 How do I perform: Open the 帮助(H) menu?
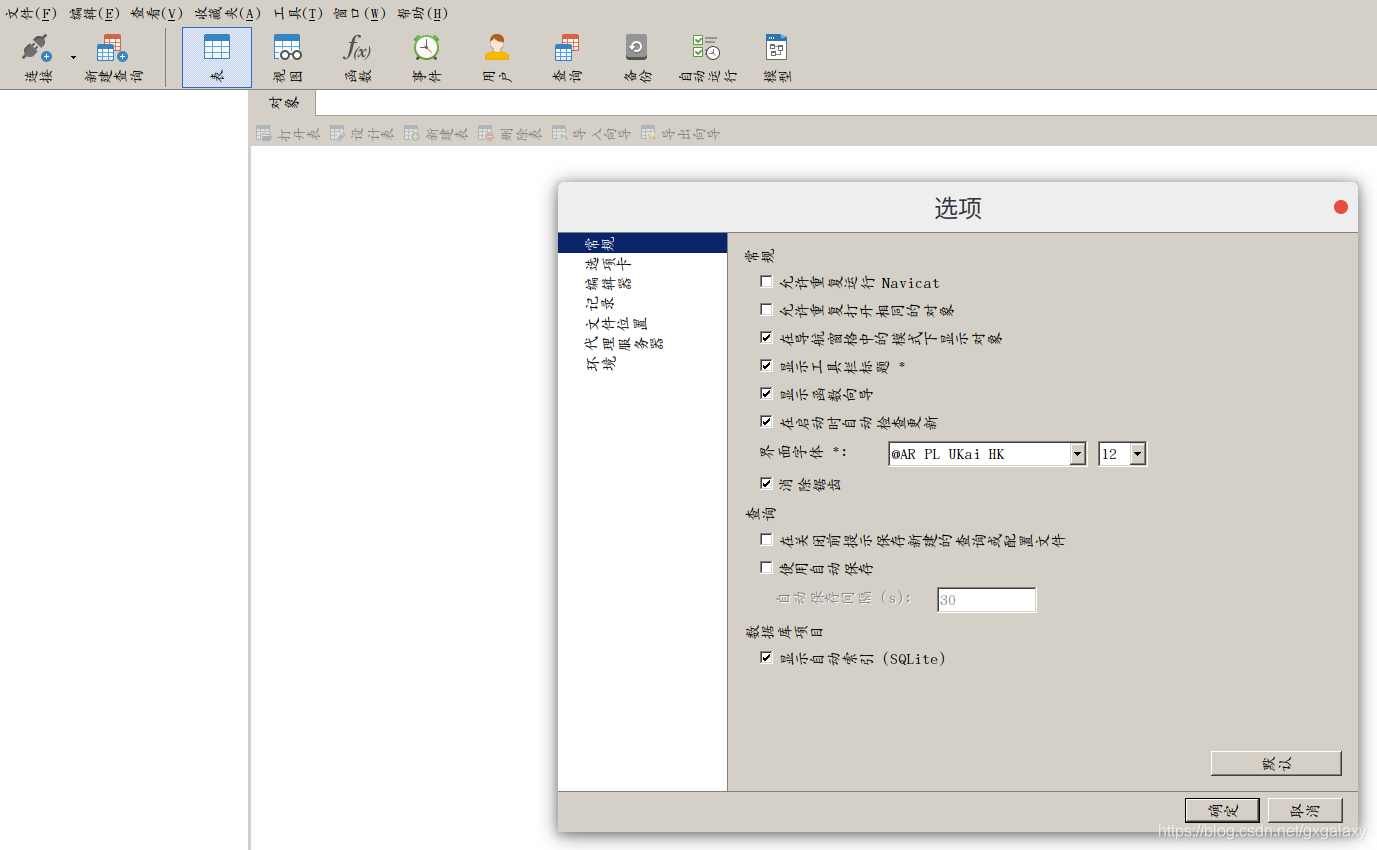422,14
